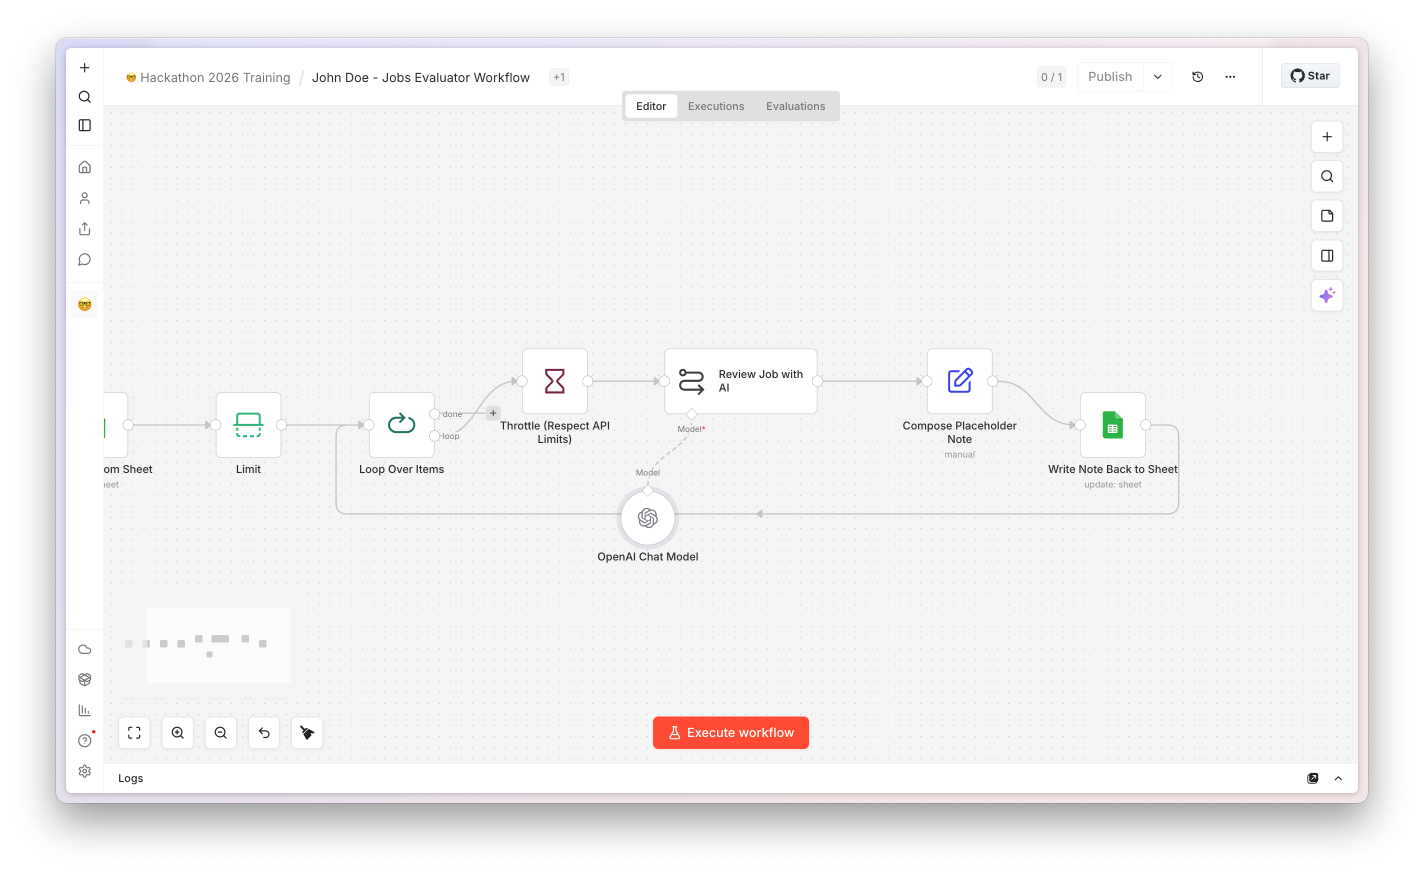Toggle the right side panel button

1327,256
